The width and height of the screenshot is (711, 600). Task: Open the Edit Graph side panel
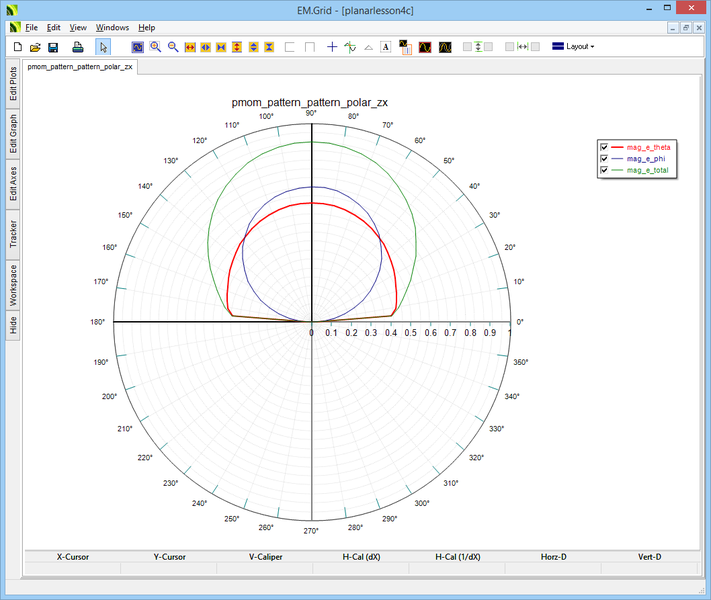pos(13,133)
